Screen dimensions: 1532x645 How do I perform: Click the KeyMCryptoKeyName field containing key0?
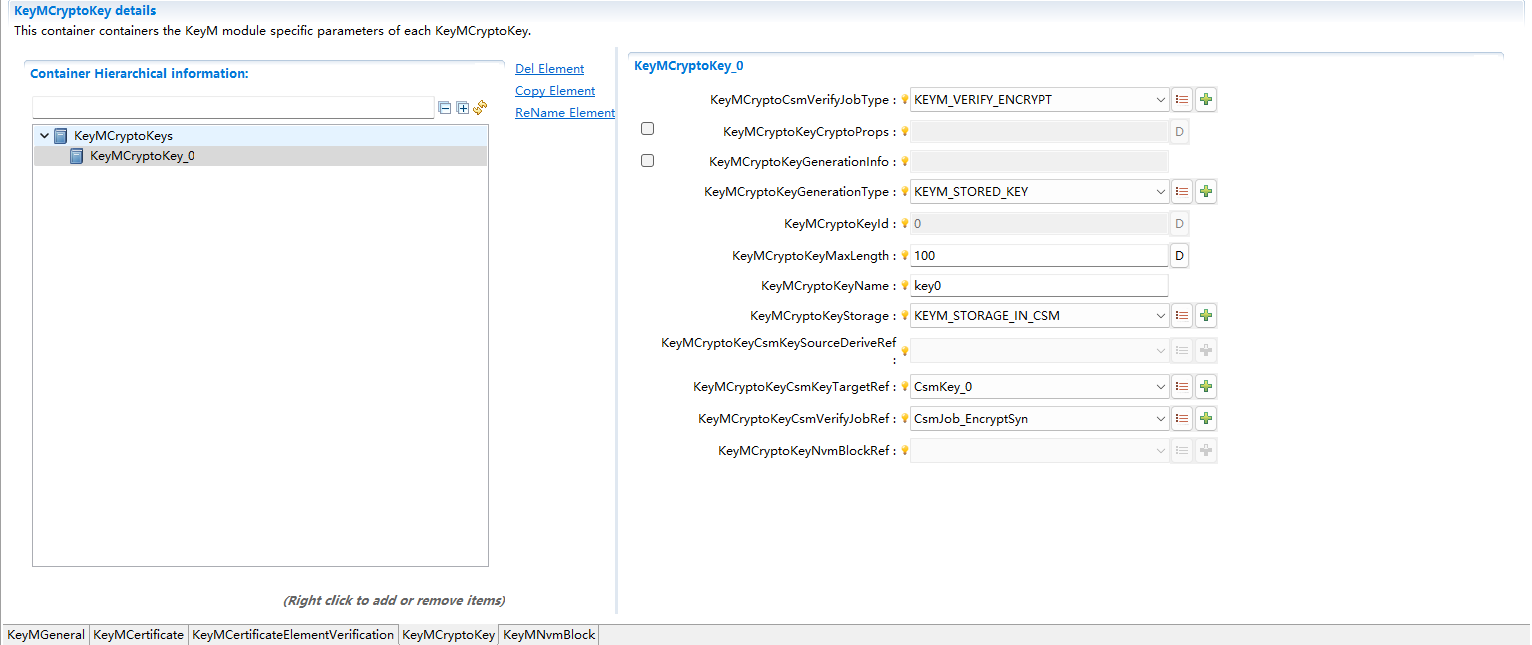(x=1038, y=286)
